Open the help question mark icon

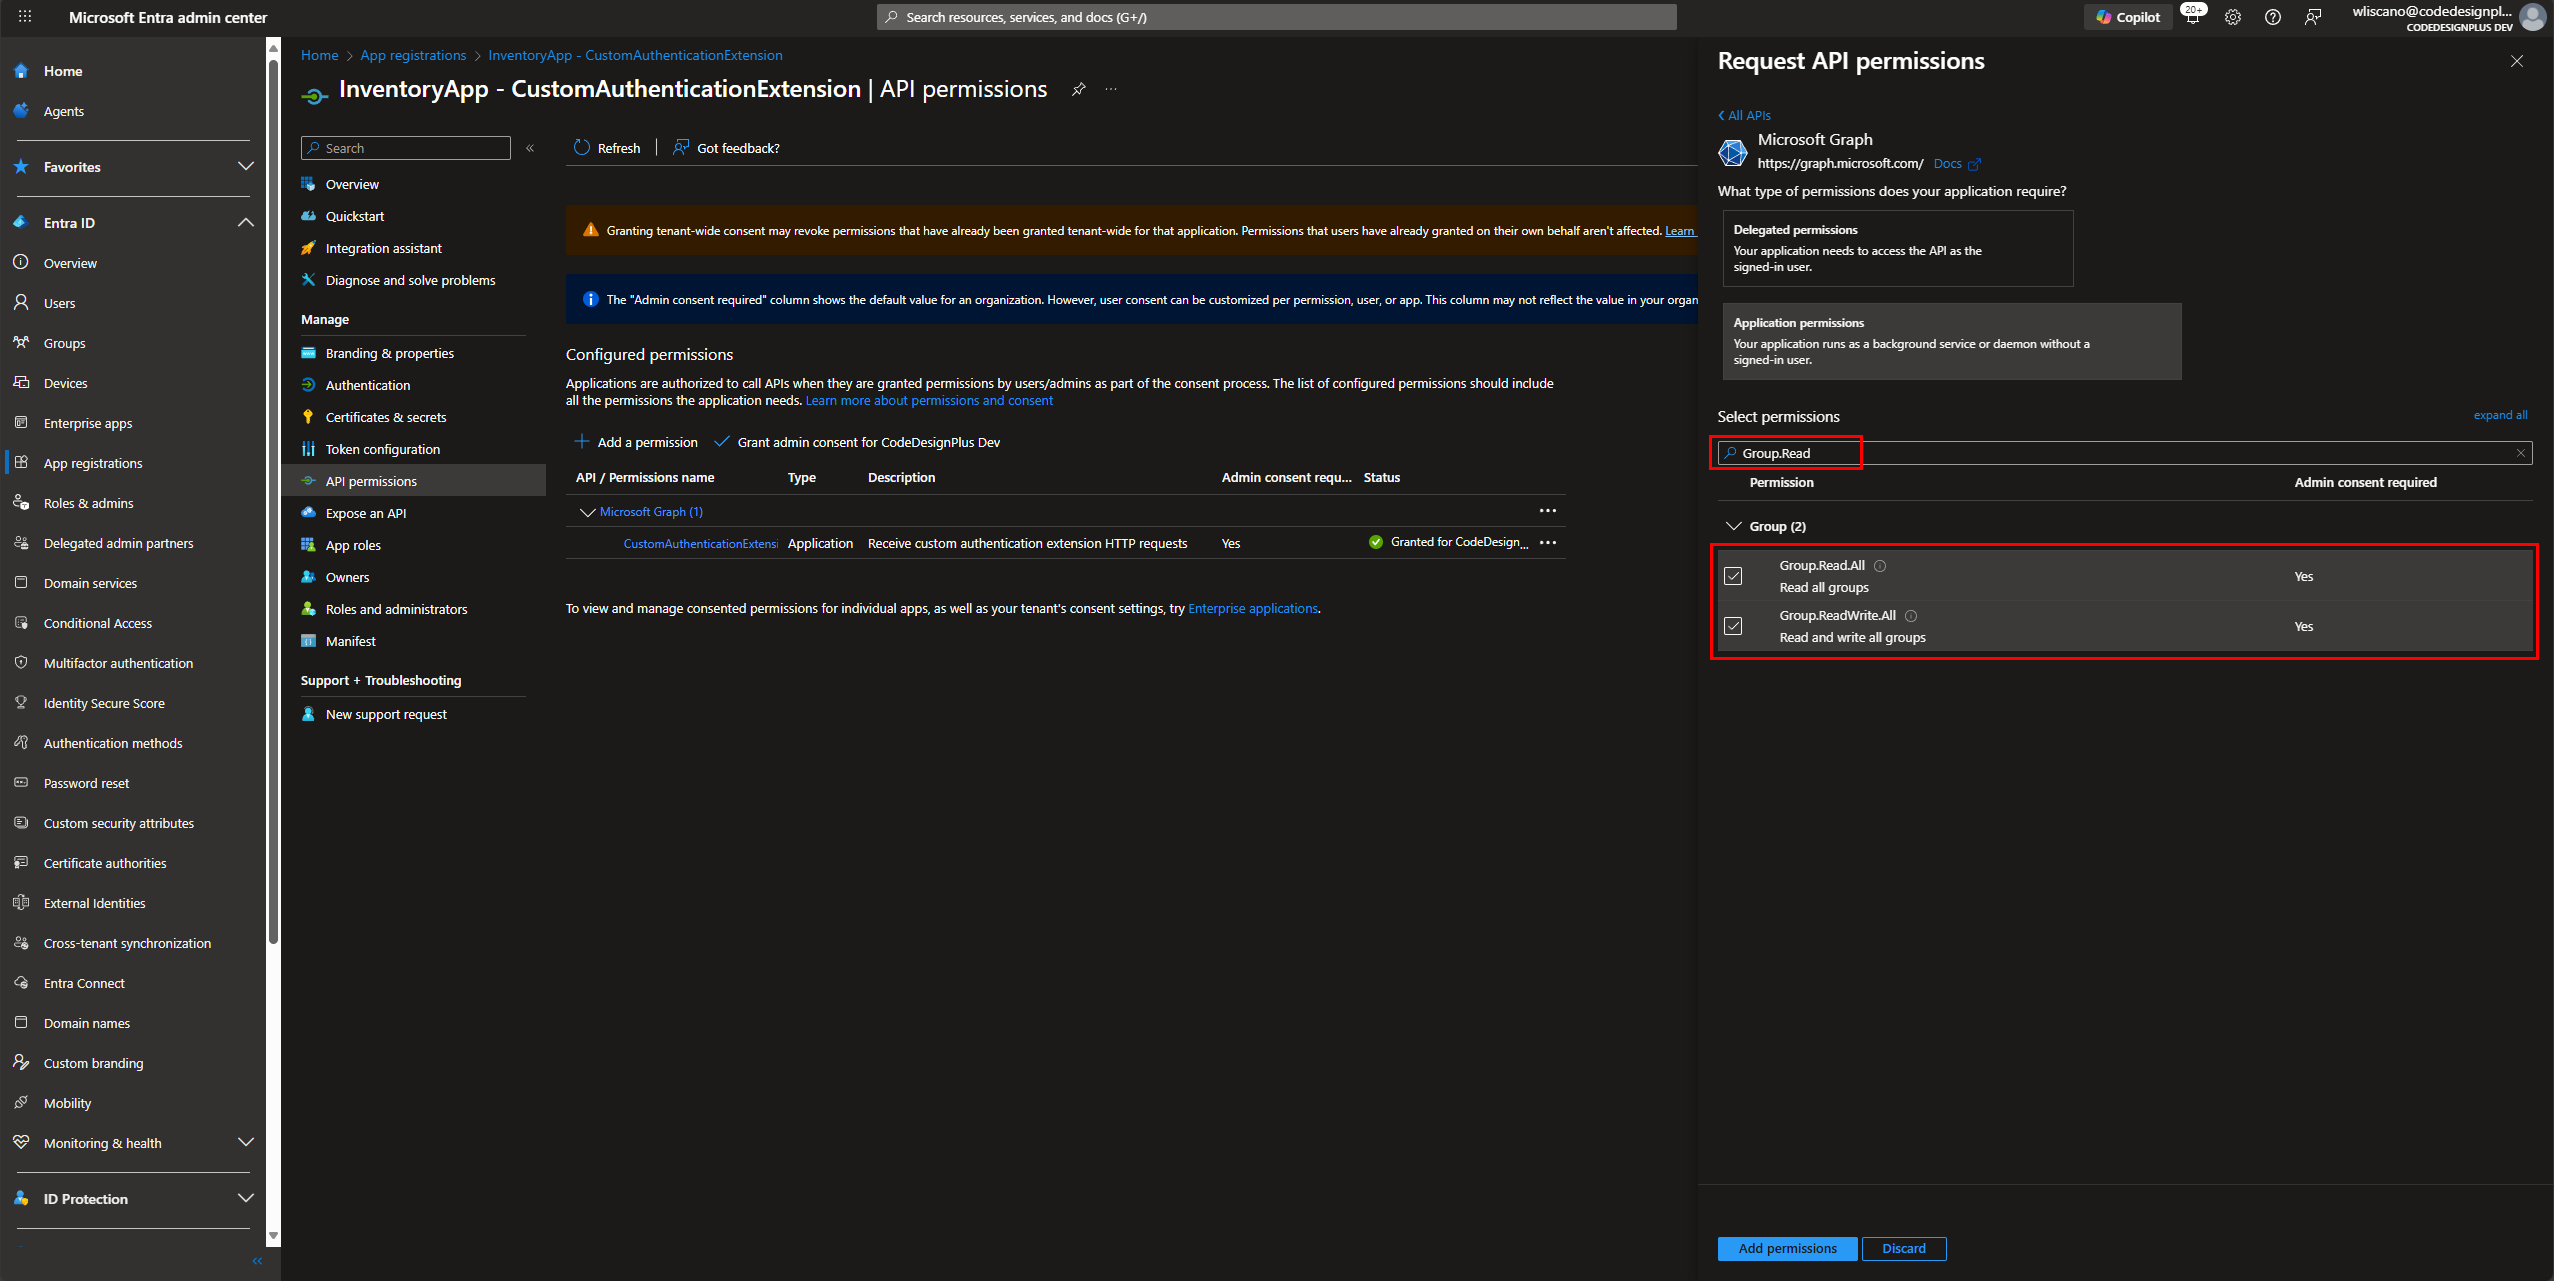point(2273,17)
